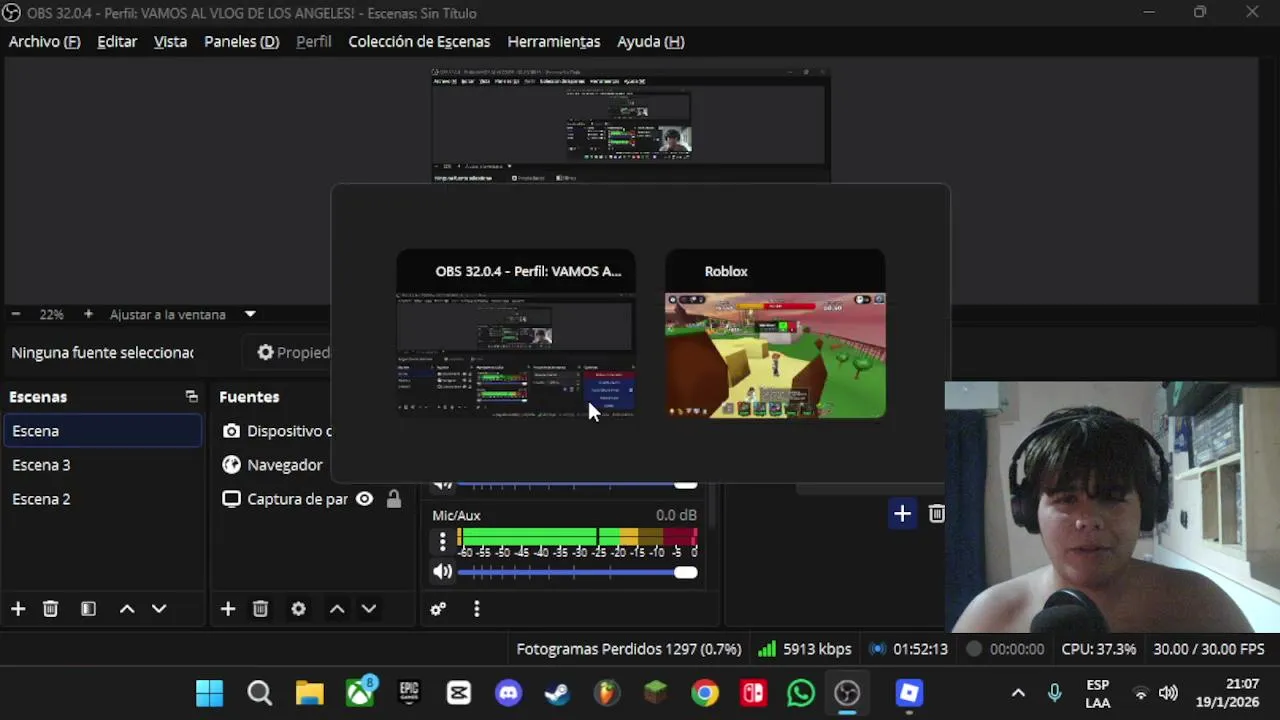Open audio mixer menu three-dots at bottom
Screen dimensions: 1280x720
coord(476,608)
